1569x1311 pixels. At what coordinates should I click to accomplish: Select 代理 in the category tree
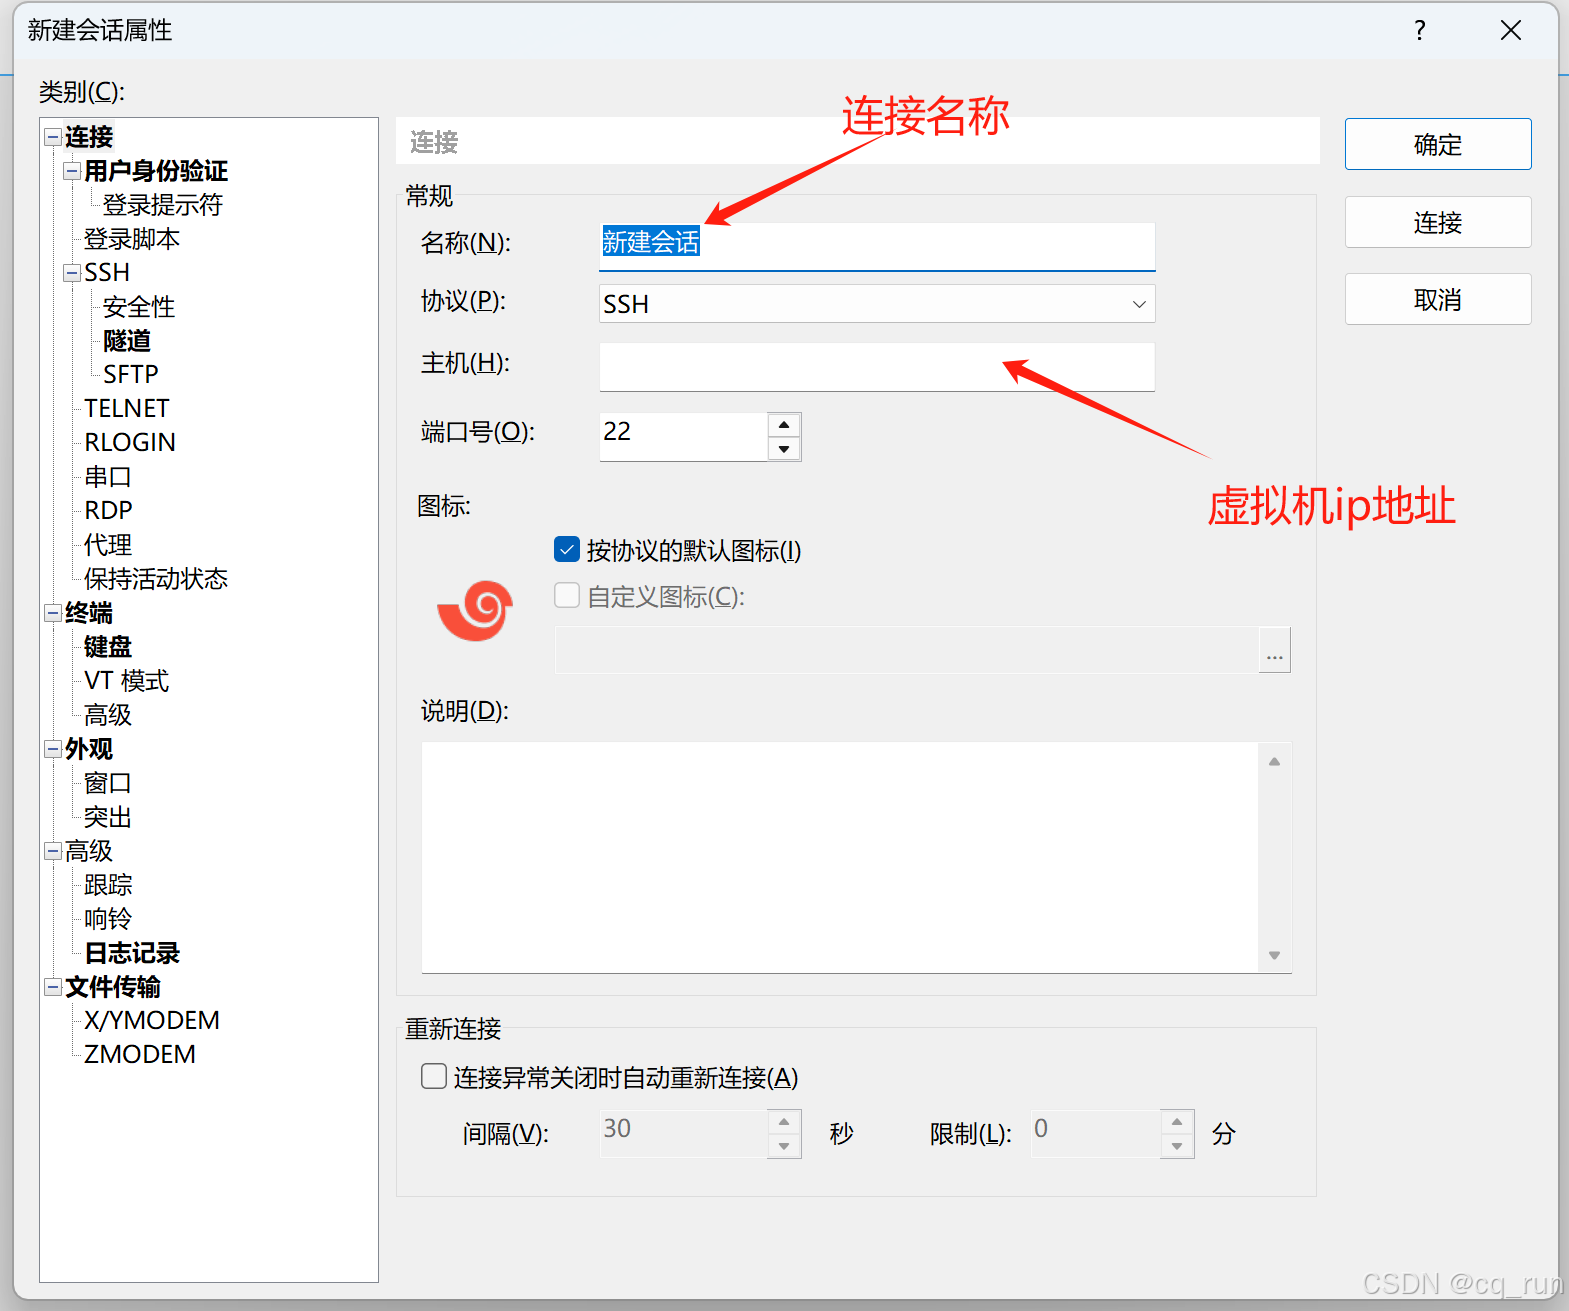(x=108, y=545)
